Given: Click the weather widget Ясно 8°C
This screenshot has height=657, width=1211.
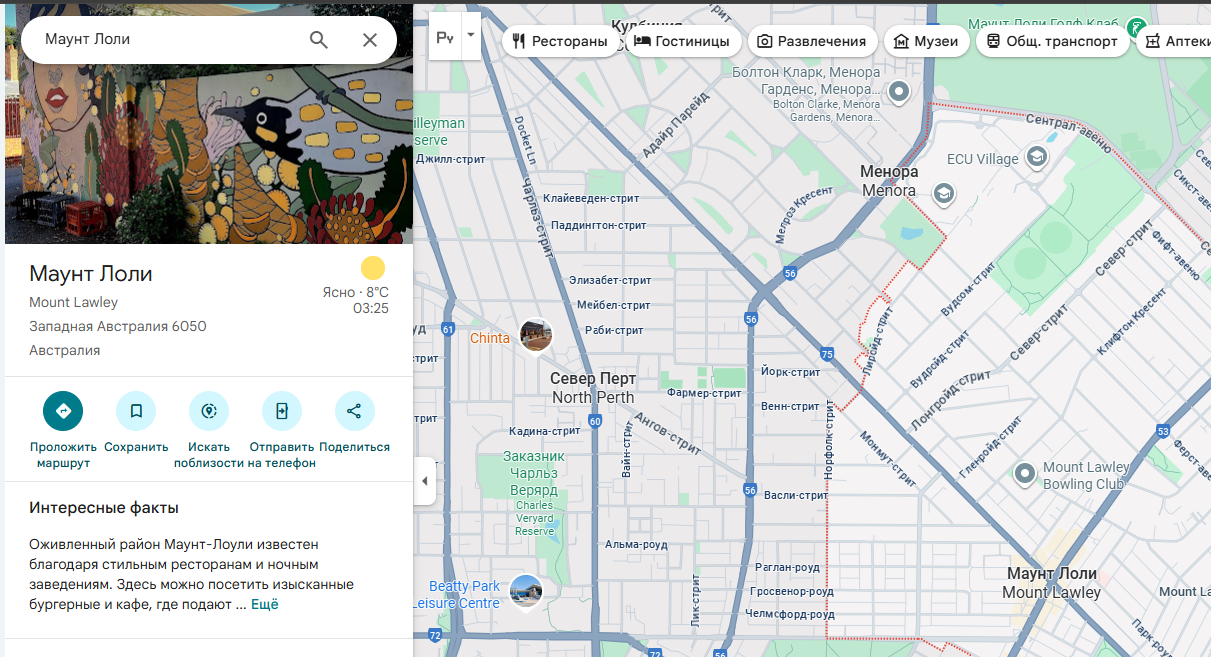Looking at the screenshot, I should [x=355, y=286].
